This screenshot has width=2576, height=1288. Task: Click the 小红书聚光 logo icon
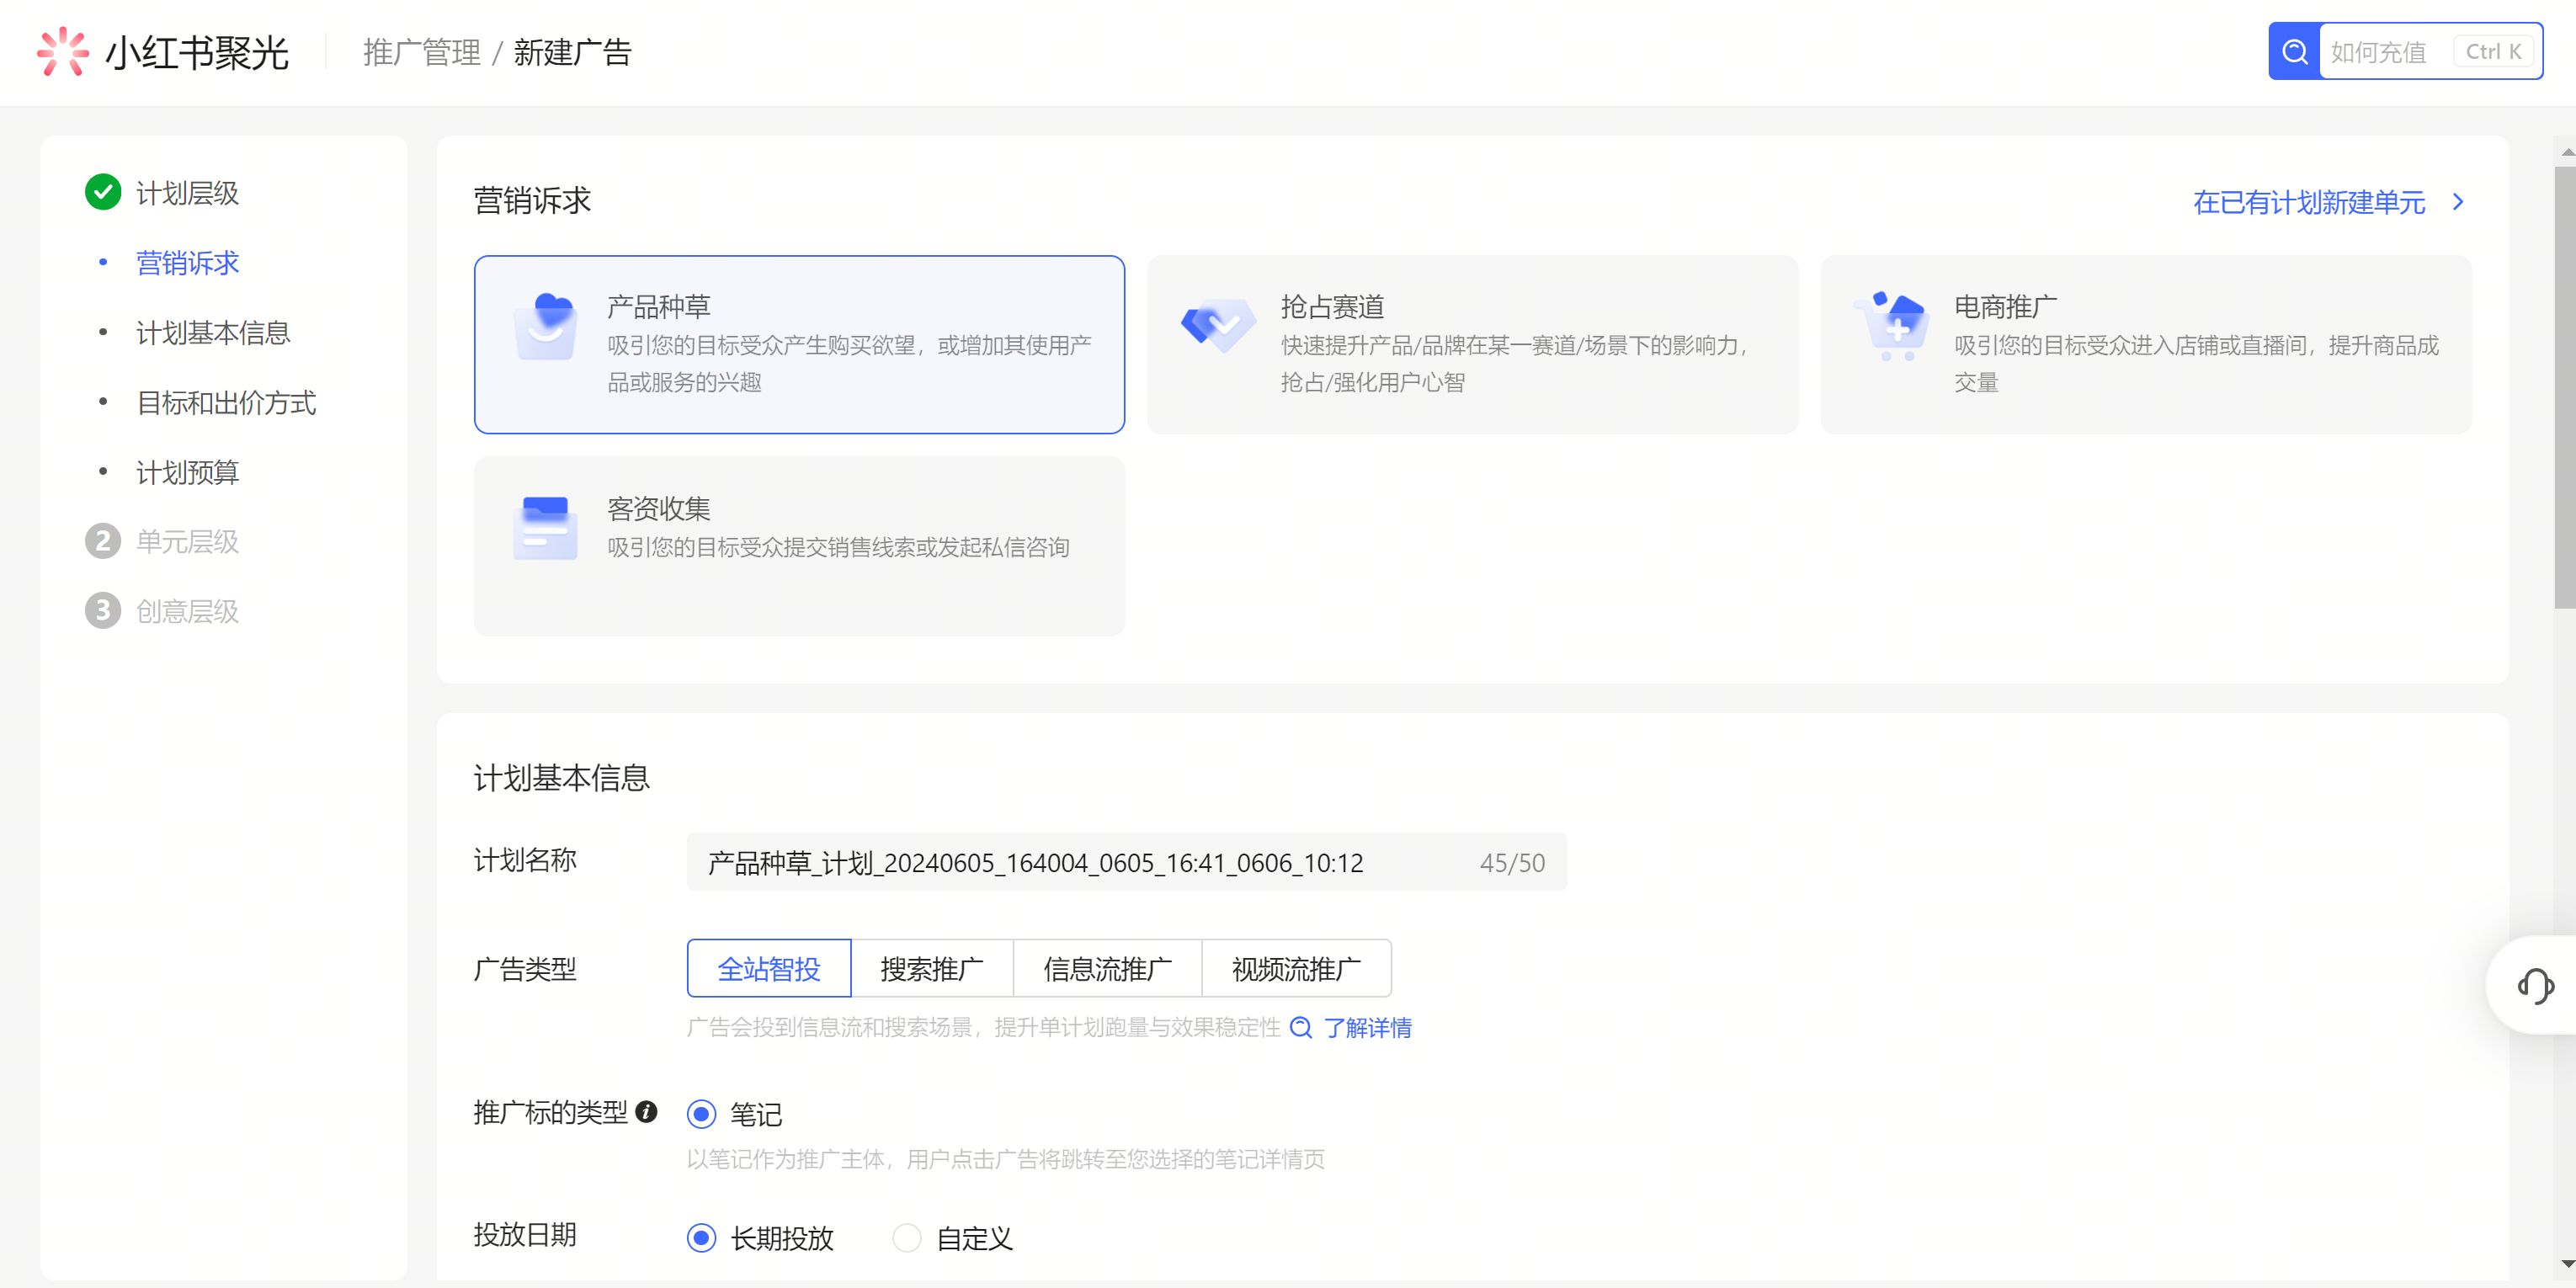click(63, 51)
